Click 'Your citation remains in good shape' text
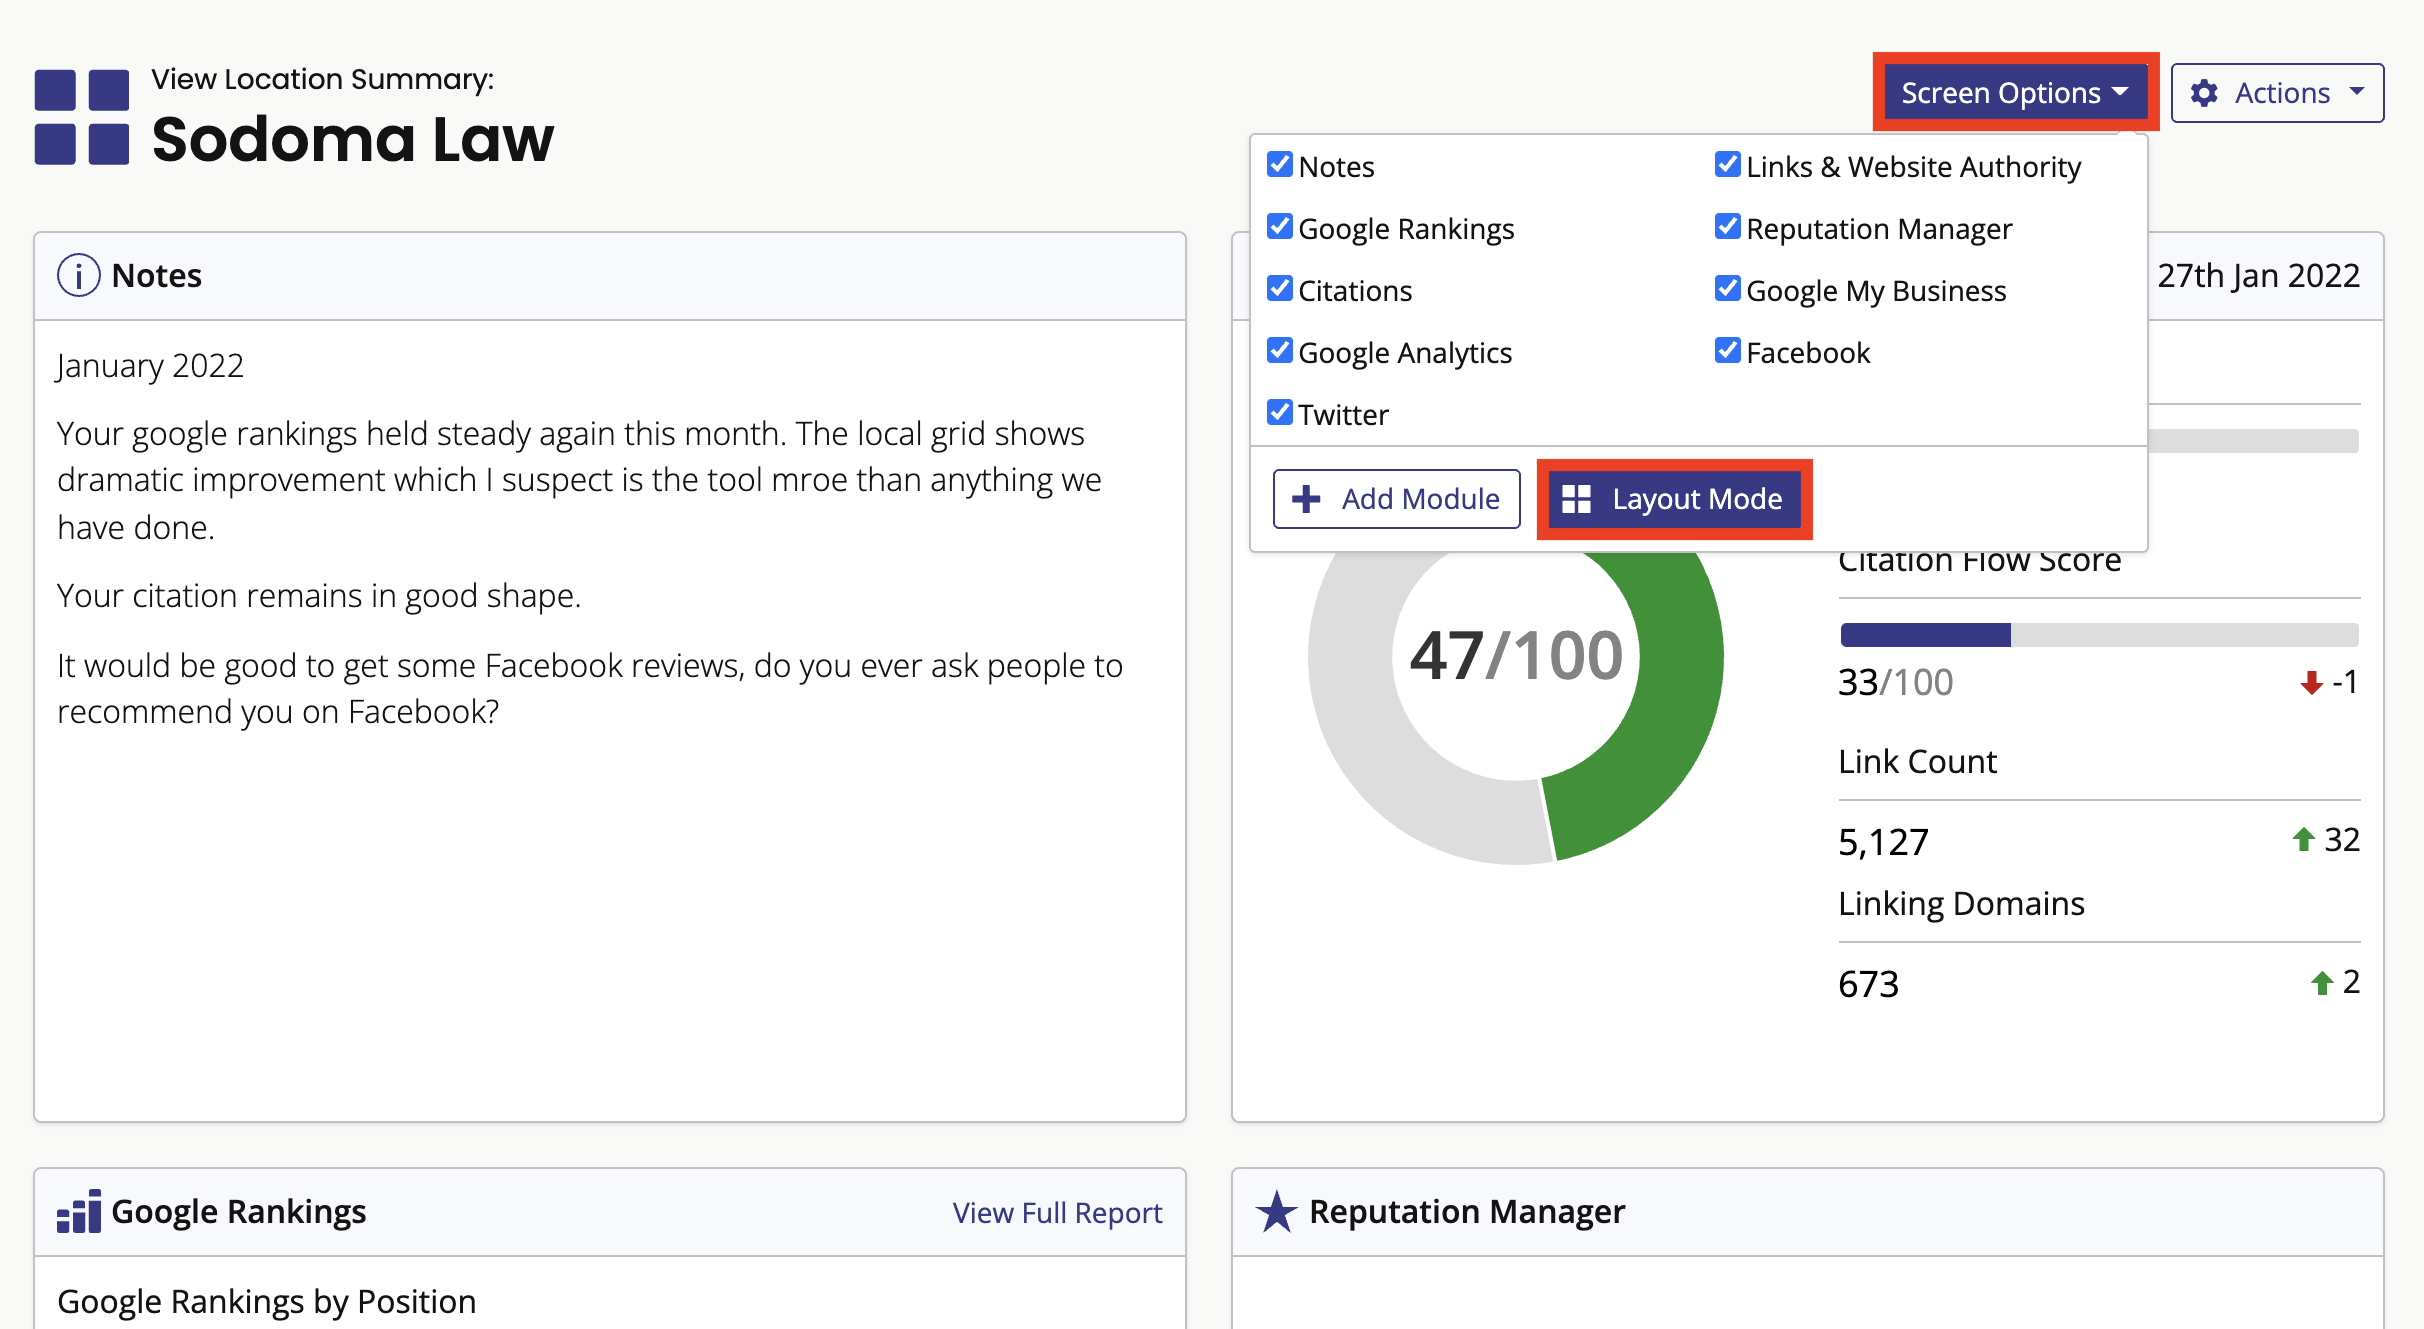The width and height of the screenshot is (2424, 1329). 318,596
